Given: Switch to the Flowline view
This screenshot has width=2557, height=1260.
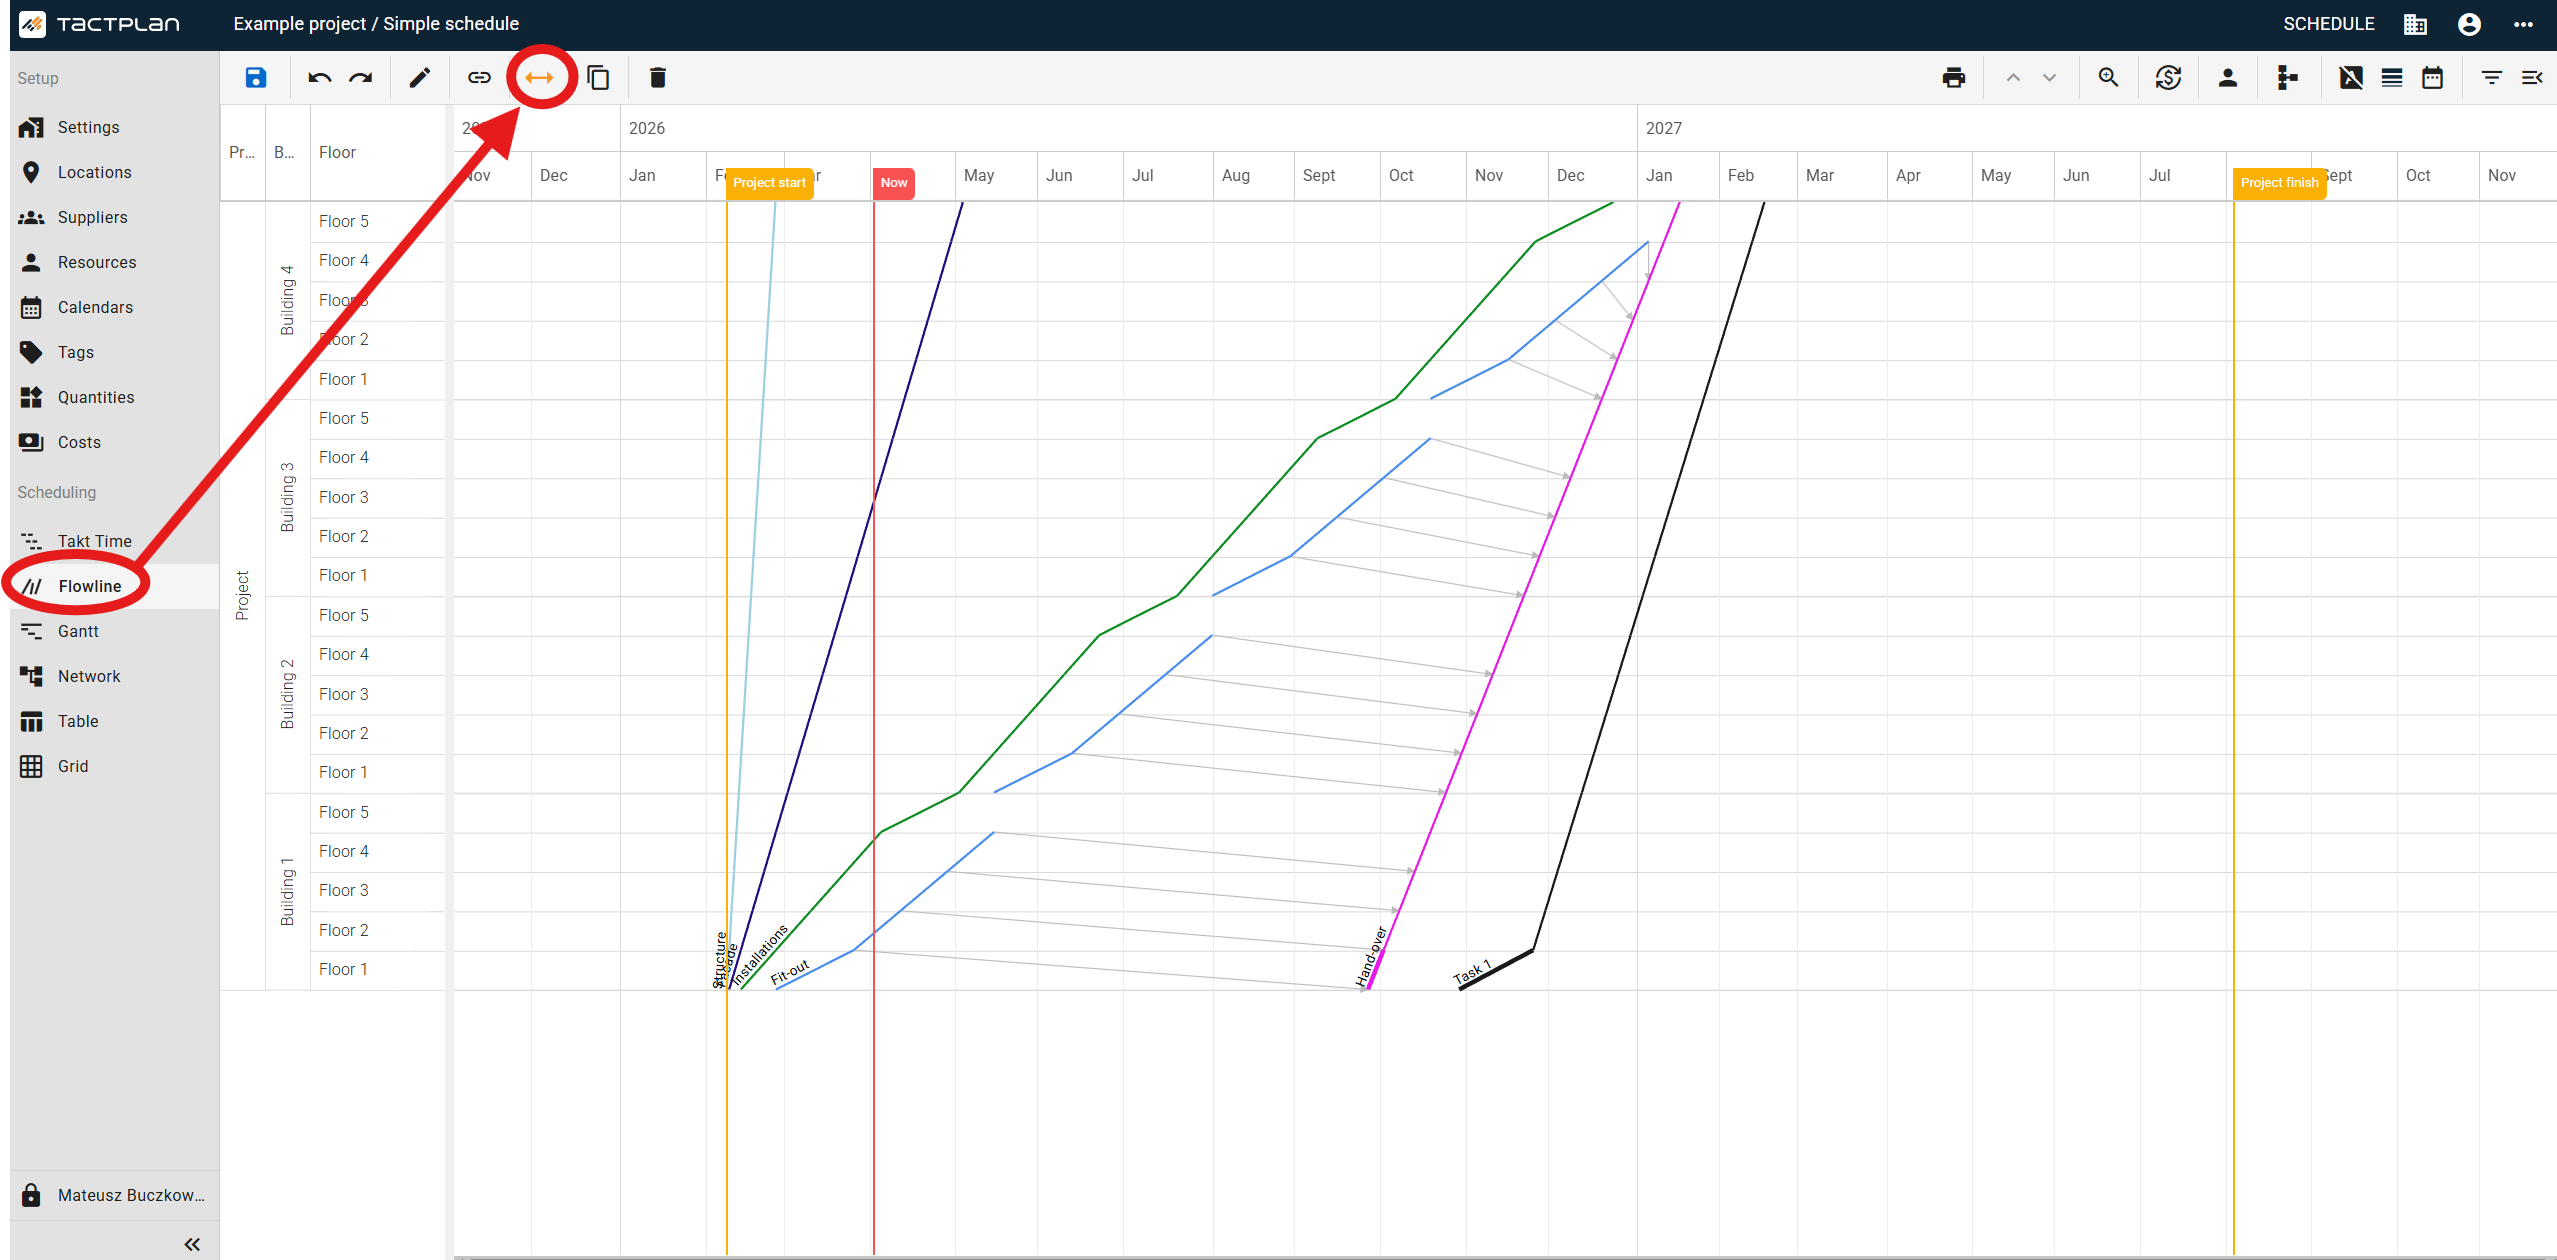Looking at the screenshot, I should [114, 586].
